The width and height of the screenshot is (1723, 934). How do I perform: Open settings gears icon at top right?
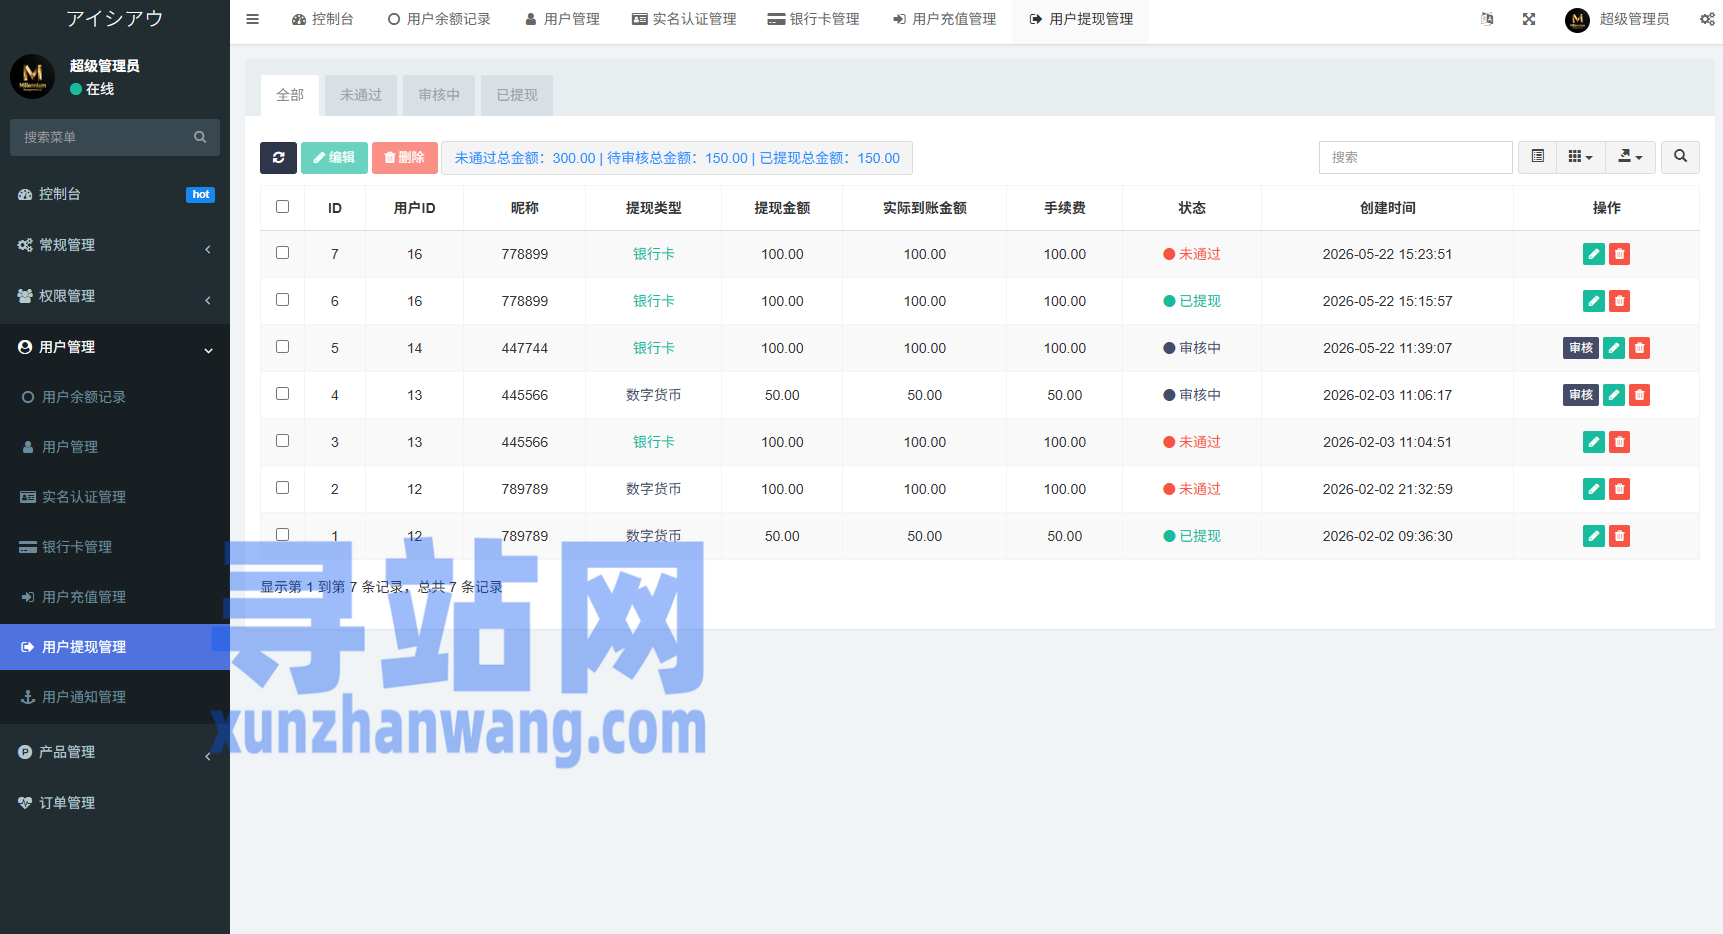click(1707, 19)
